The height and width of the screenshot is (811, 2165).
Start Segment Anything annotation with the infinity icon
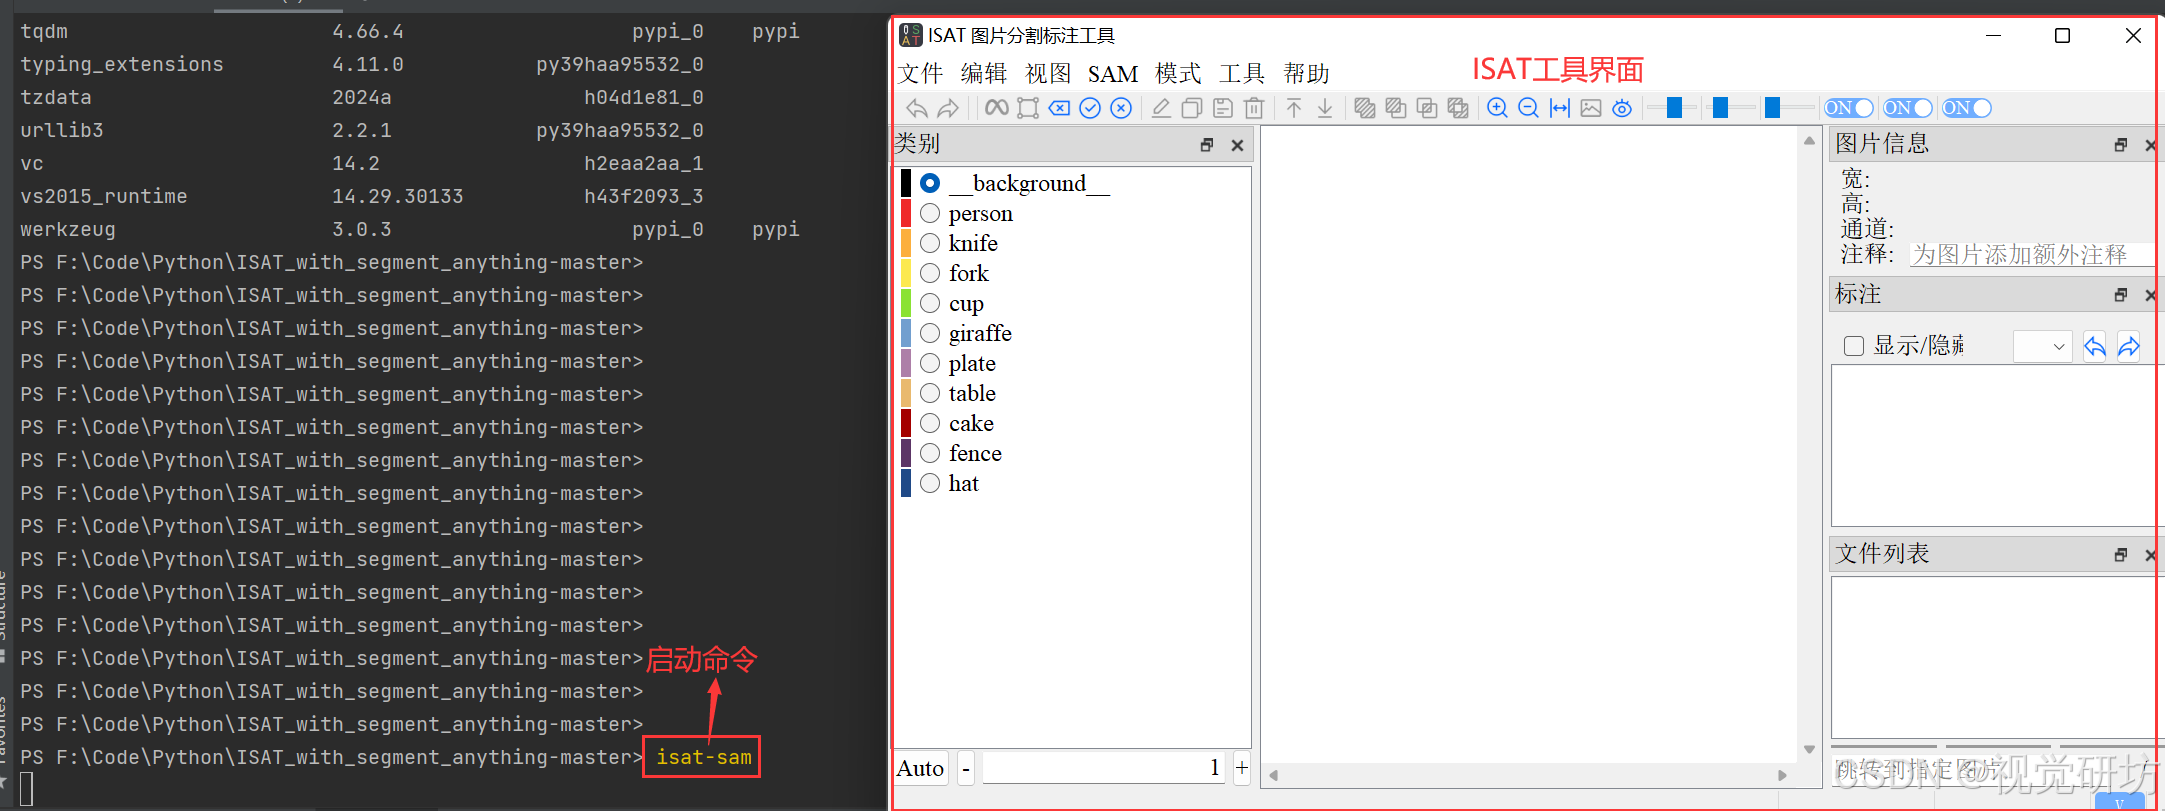coord(997,108)
